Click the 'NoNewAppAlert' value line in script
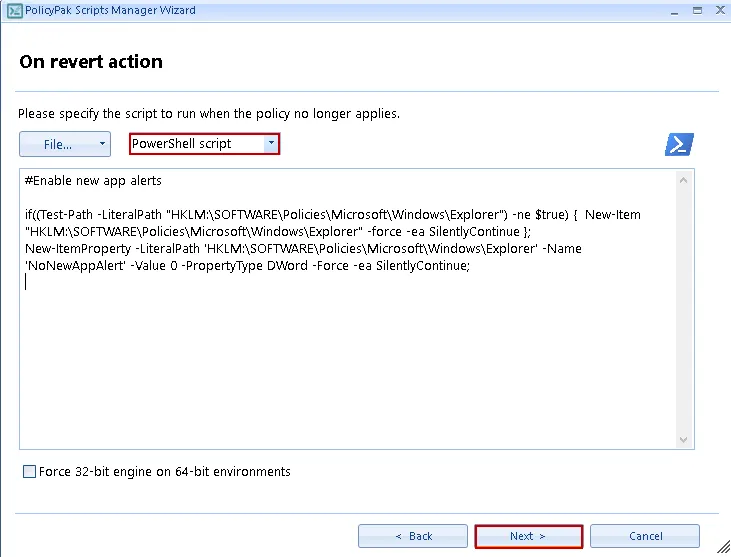The image size is (731, 557). point(248,266)
